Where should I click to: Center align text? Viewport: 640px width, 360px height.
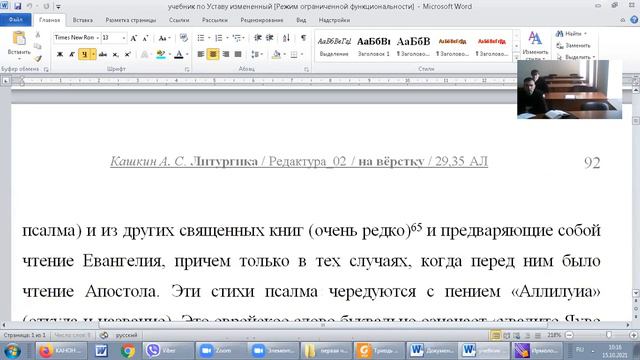pos(213,54)
